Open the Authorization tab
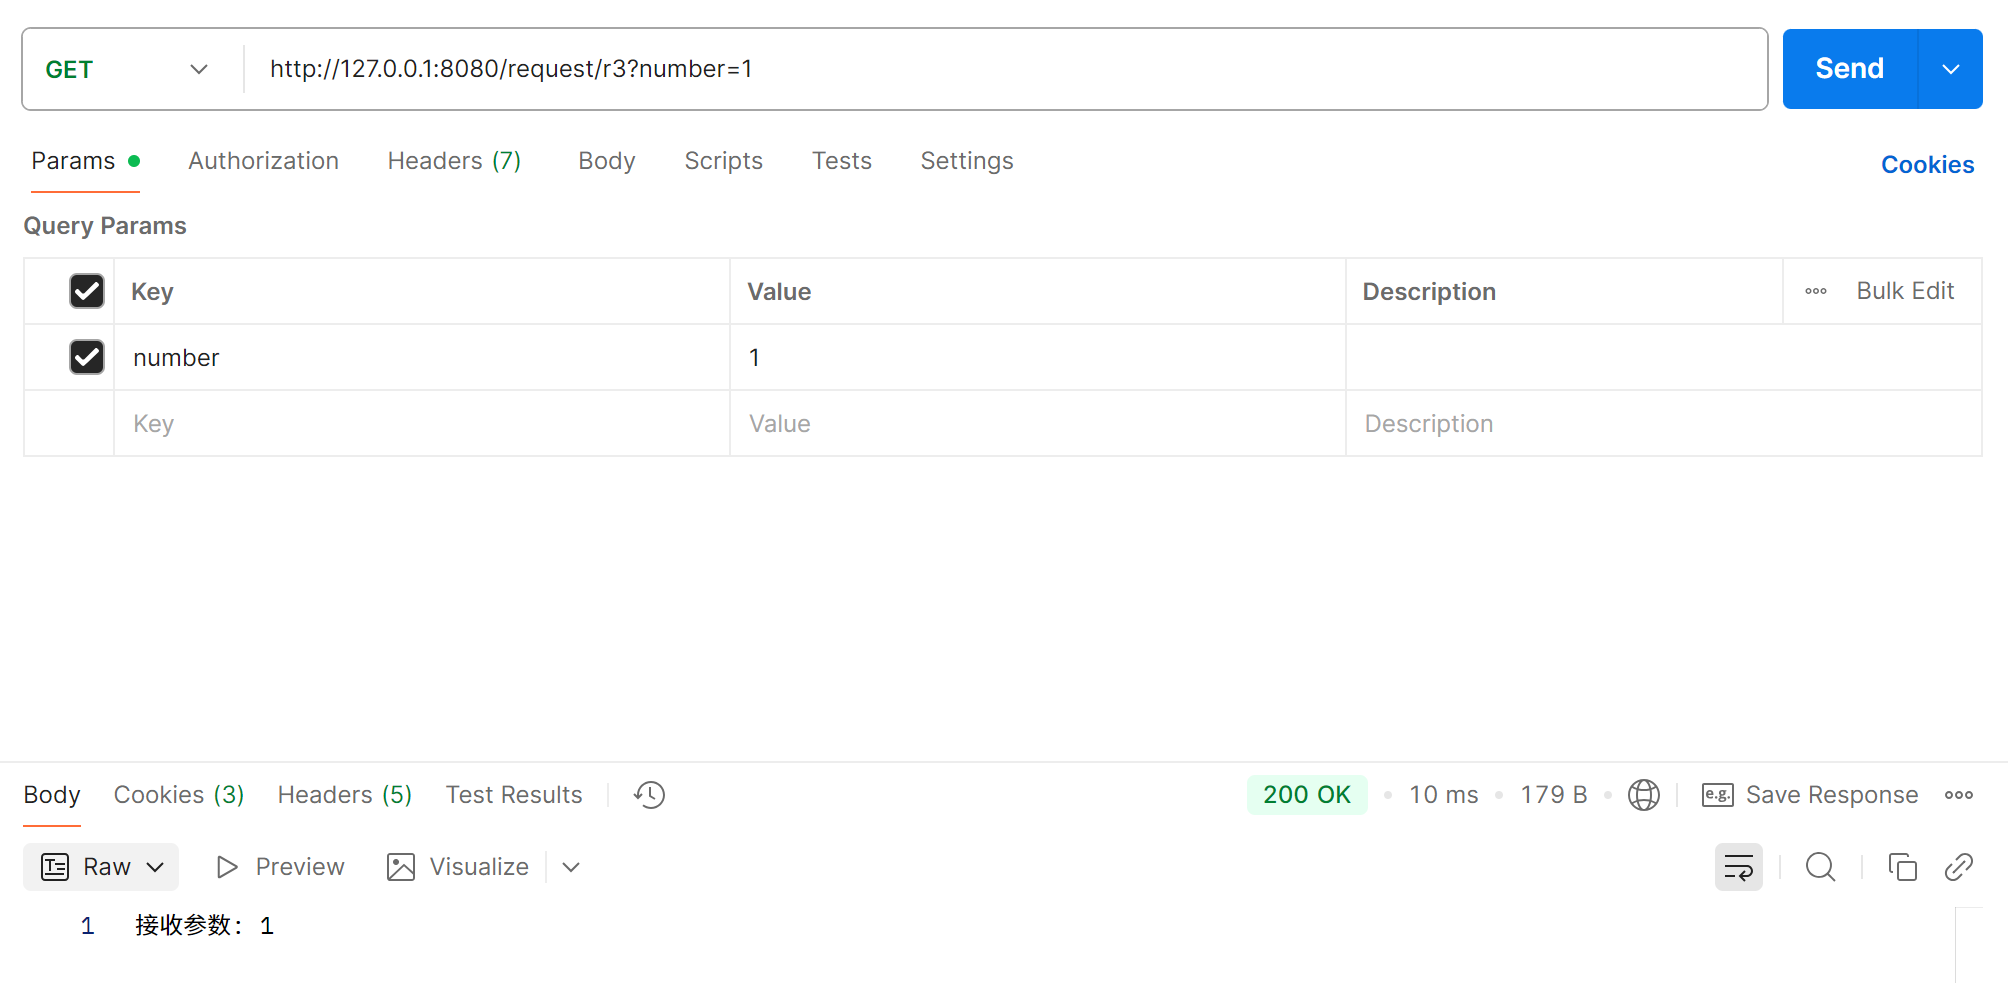 [263, 161]
